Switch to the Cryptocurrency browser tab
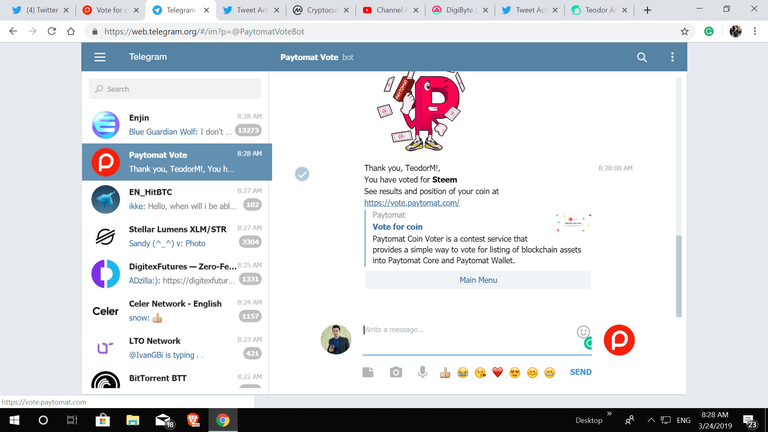The width and height of the screenshot is (768, 432). click(x=321, y=10)
